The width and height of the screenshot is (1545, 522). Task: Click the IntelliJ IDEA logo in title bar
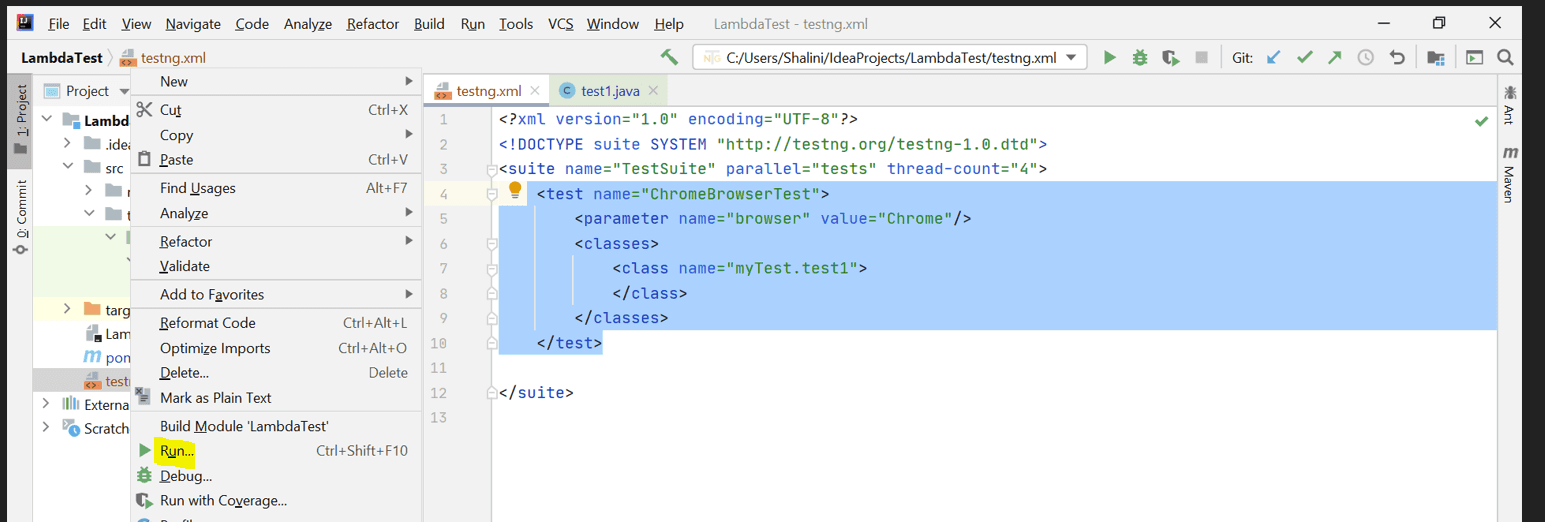pos(25,23)
